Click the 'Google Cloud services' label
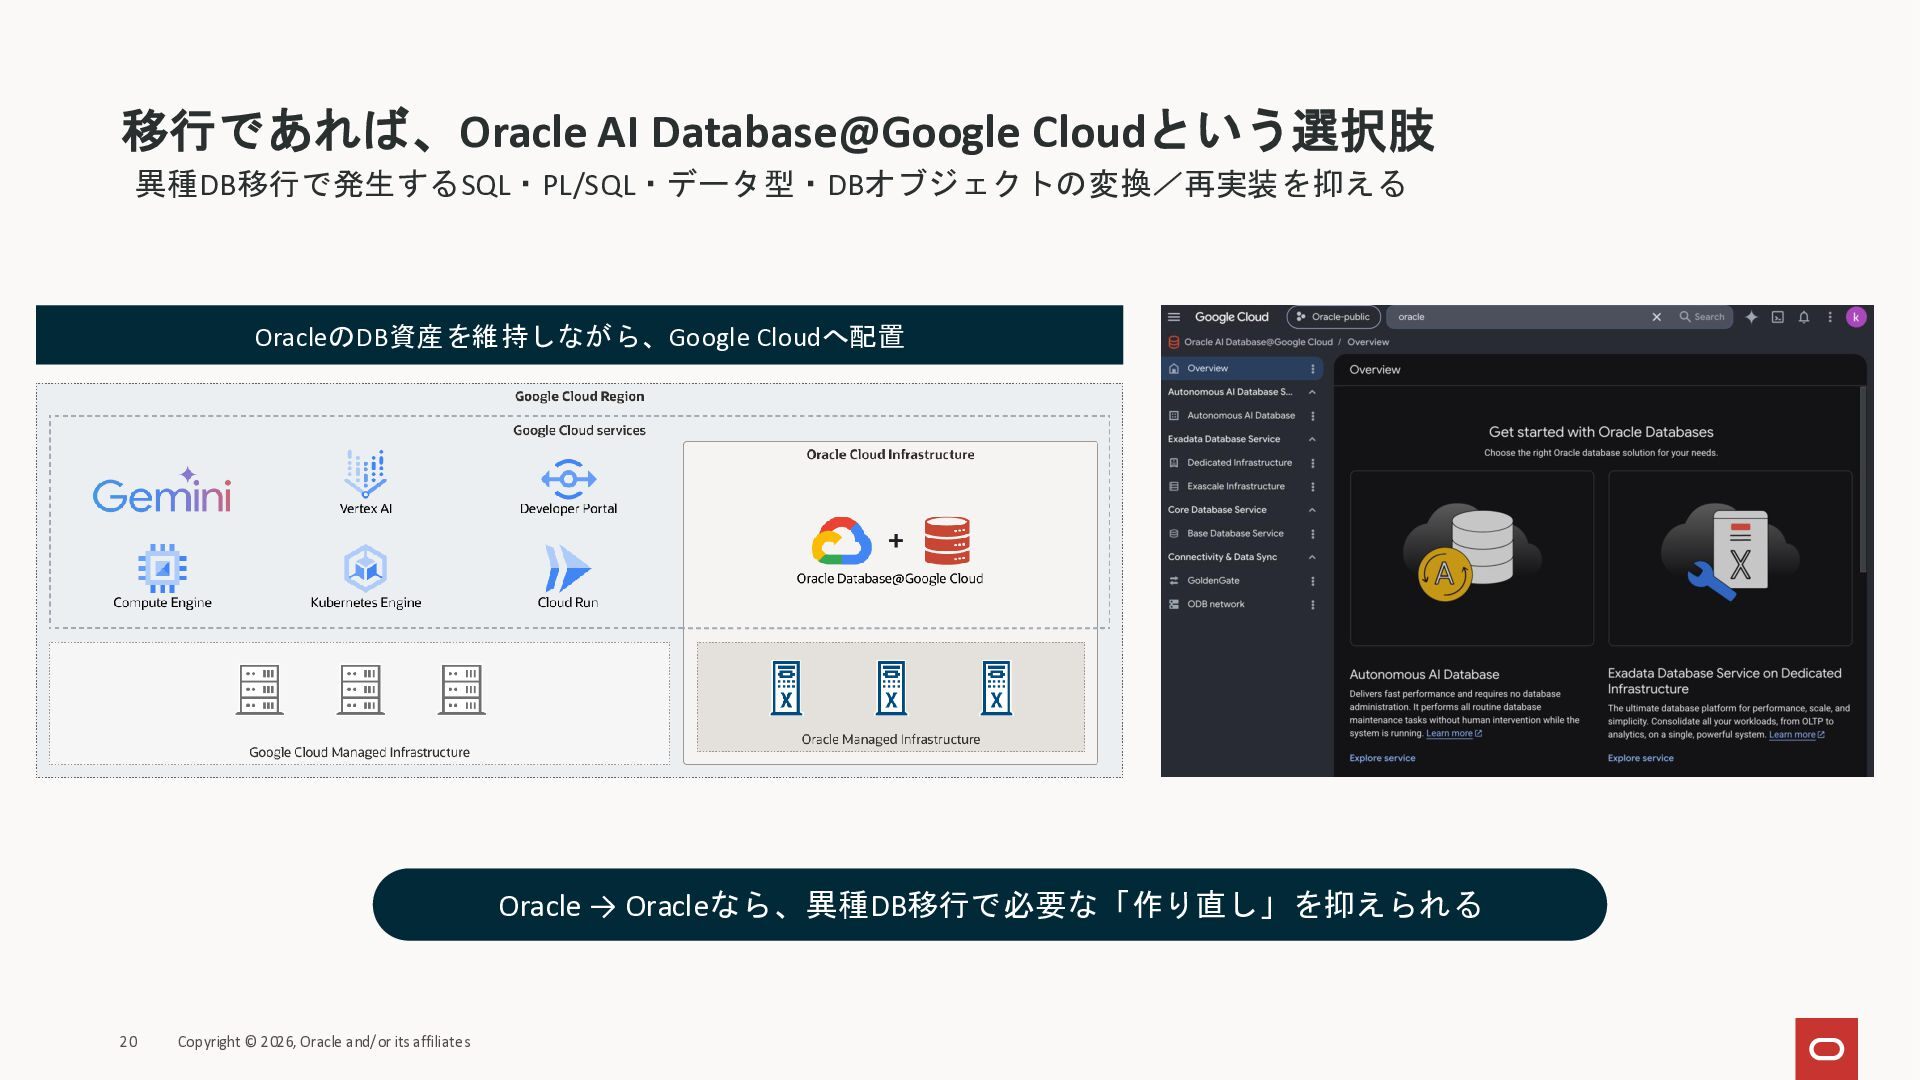This screenshot has height=1080, width=1920. (x=580, y=431)
